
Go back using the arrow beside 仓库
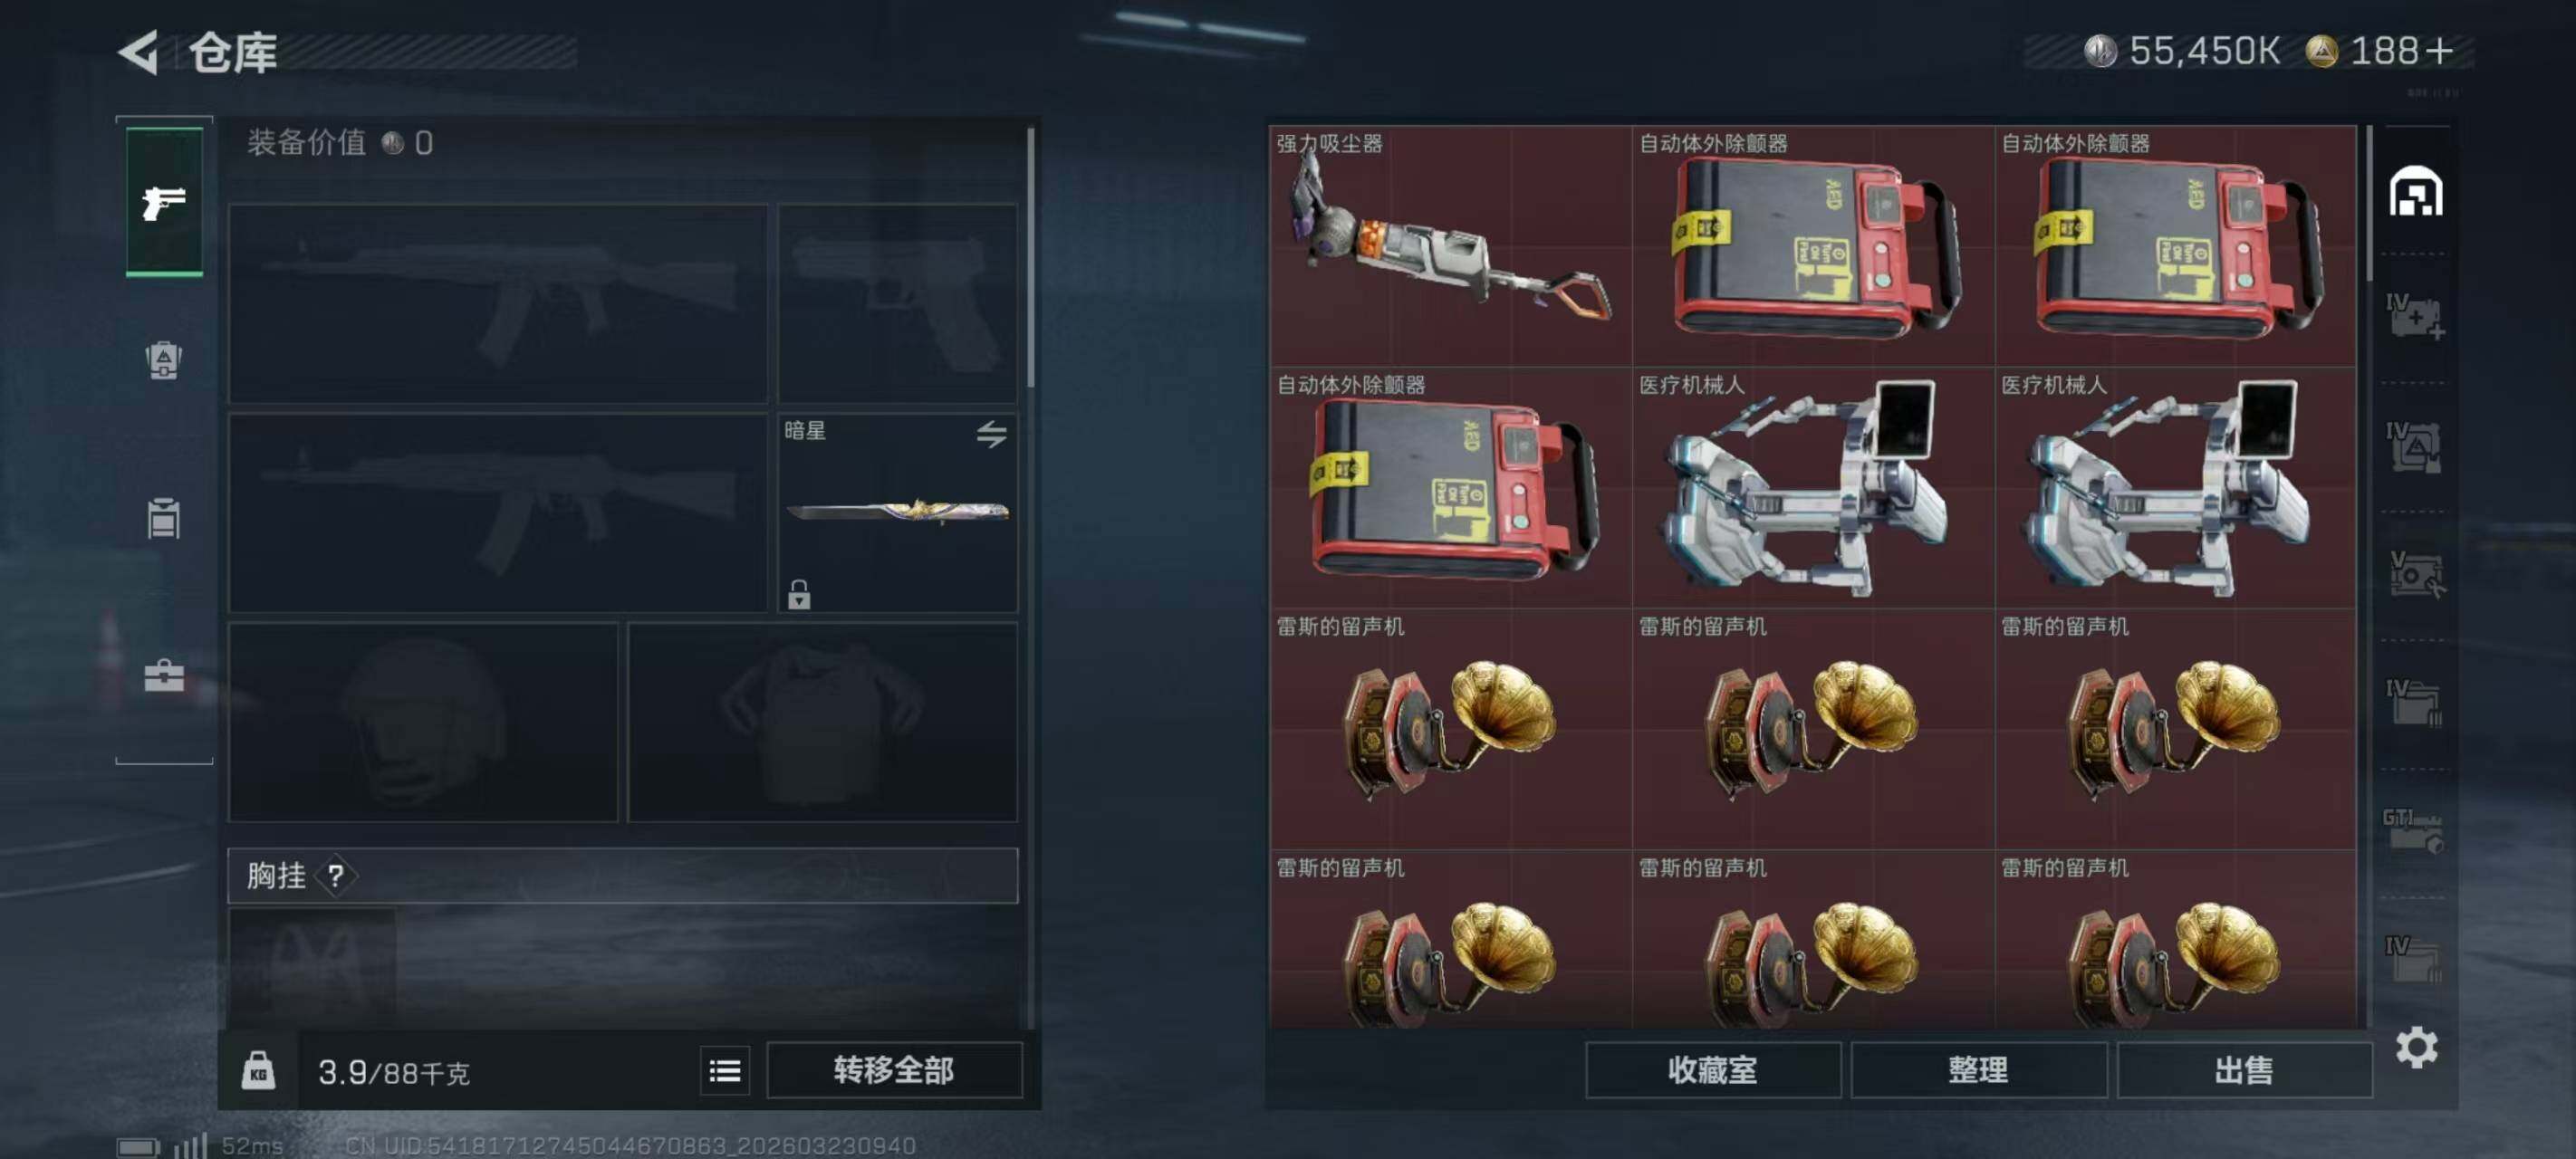tap(139, 52)
